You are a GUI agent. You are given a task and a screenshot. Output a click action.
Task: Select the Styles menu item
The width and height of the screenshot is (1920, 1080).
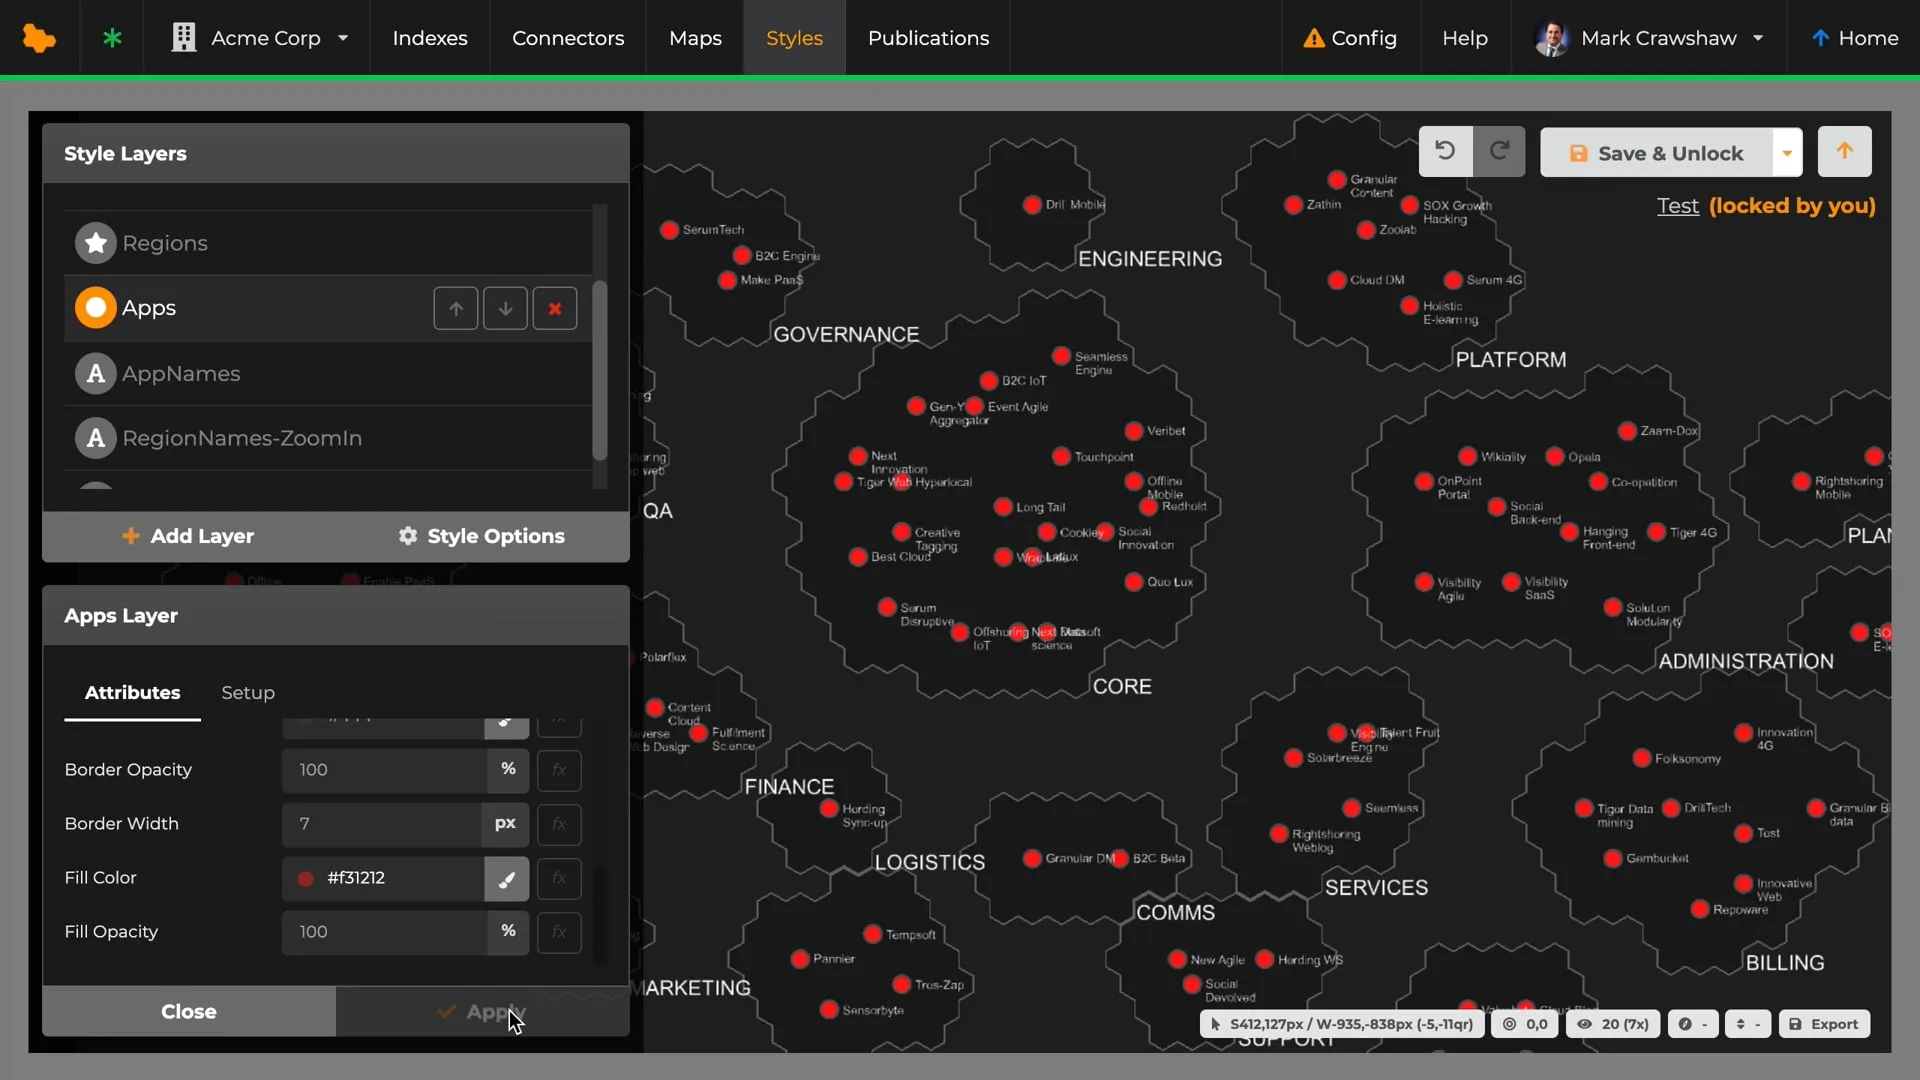[x=794, y=38]
